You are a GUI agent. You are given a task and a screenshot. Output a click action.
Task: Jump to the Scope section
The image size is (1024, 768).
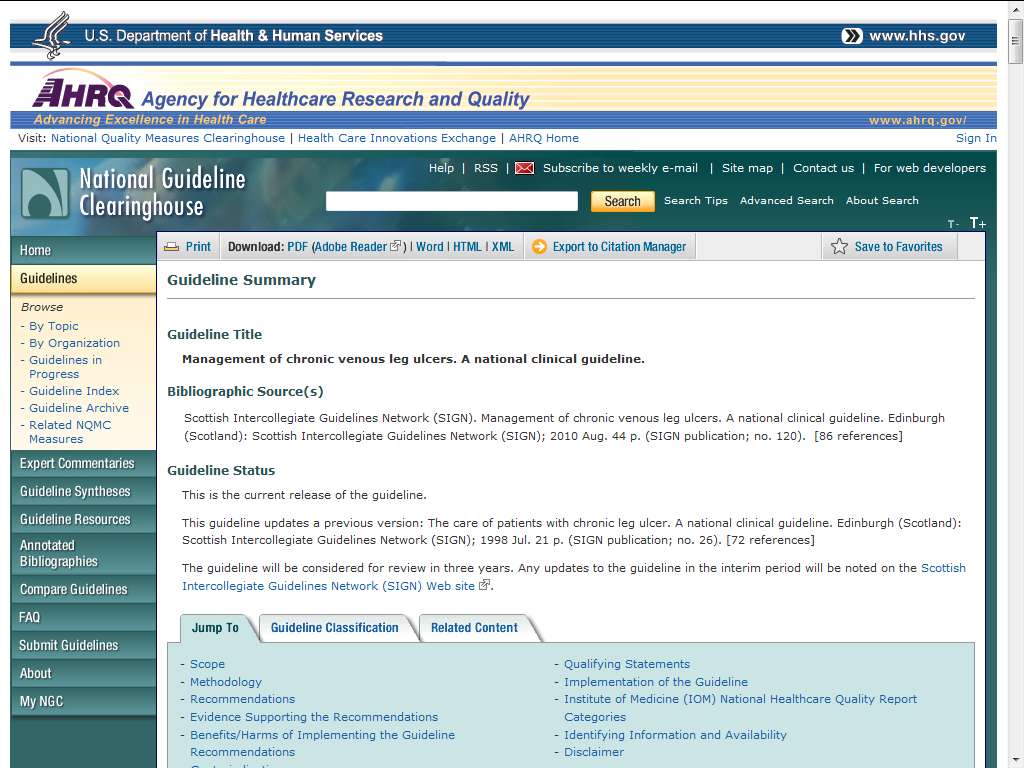pos(207,664)
